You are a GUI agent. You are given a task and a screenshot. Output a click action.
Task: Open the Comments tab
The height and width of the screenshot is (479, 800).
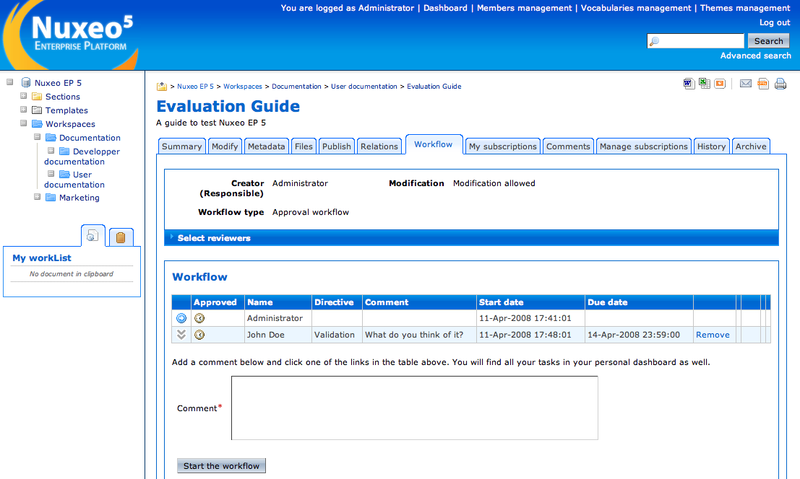click(x=568, y=146)
